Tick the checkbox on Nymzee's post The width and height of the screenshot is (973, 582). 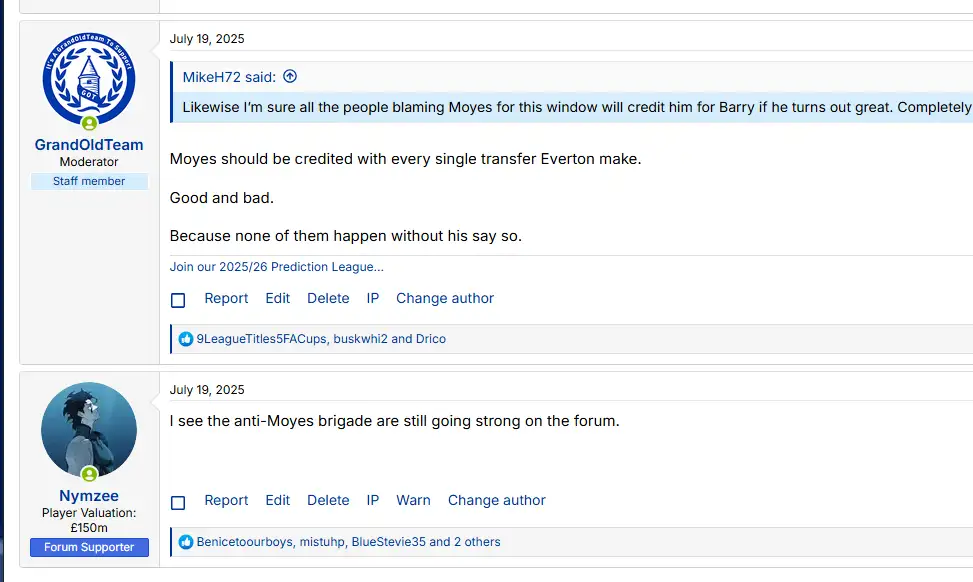click(178, 502)
